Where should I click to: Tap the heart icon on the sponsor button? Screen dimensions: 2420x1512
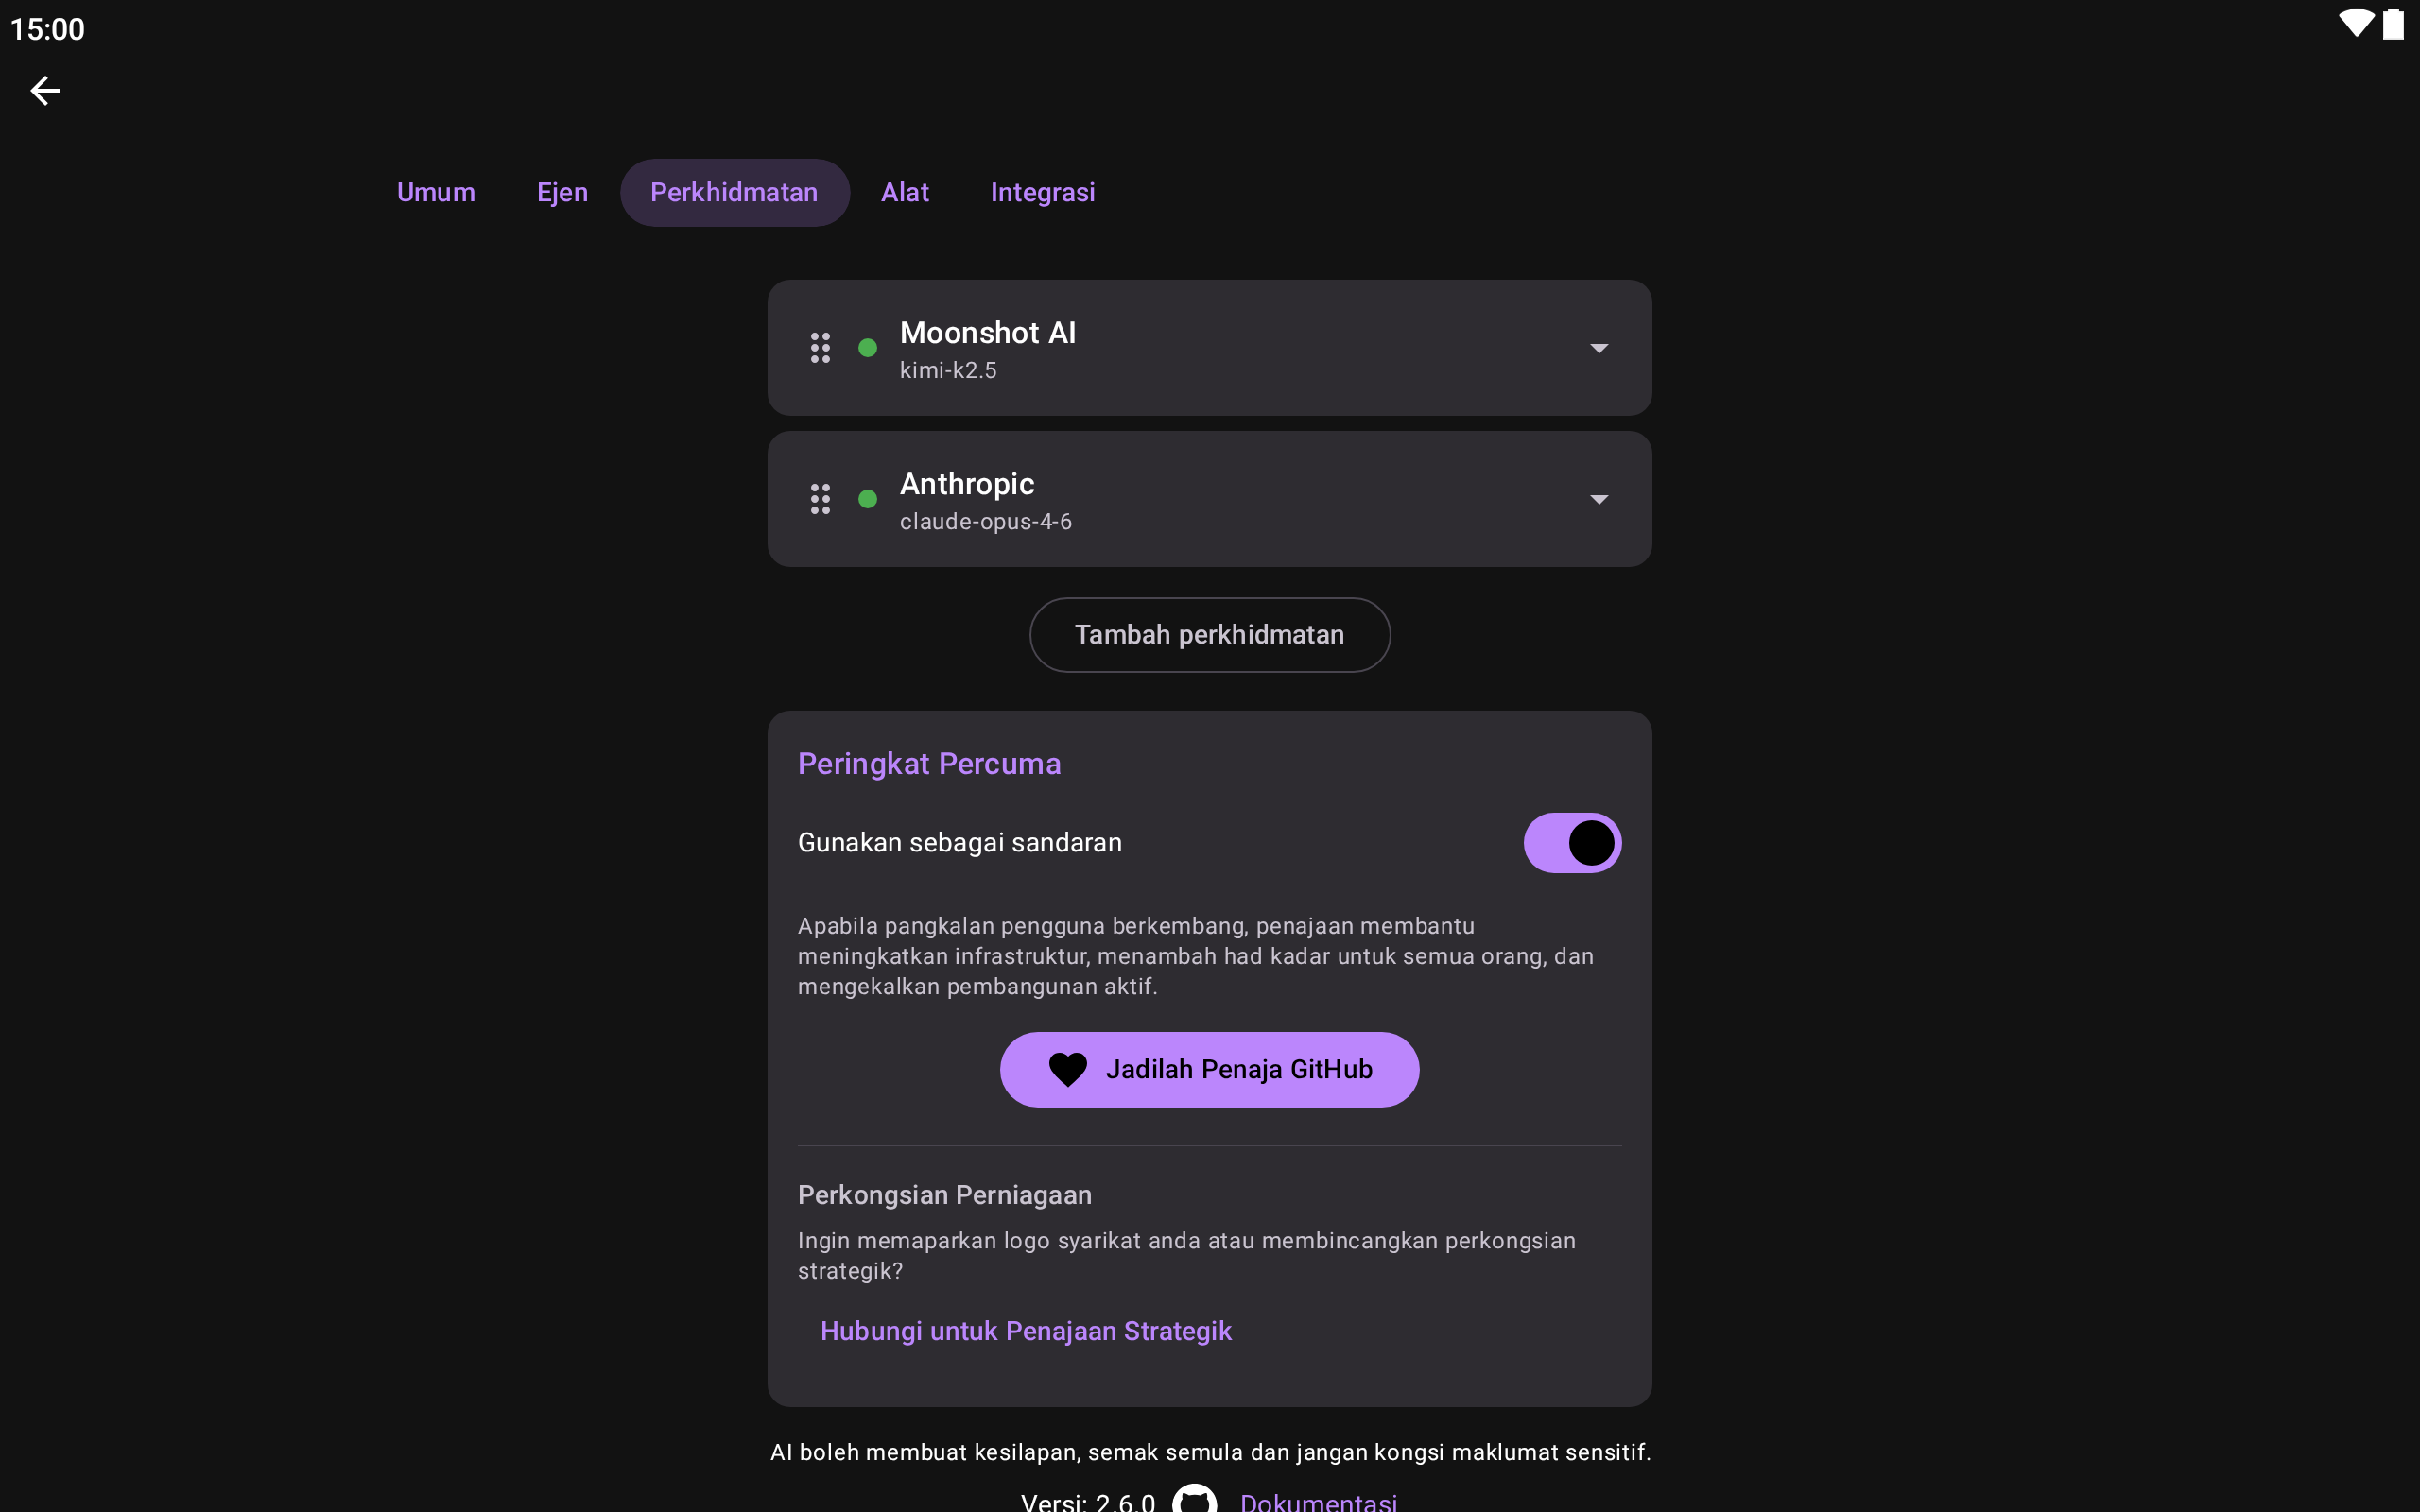1067,1070
